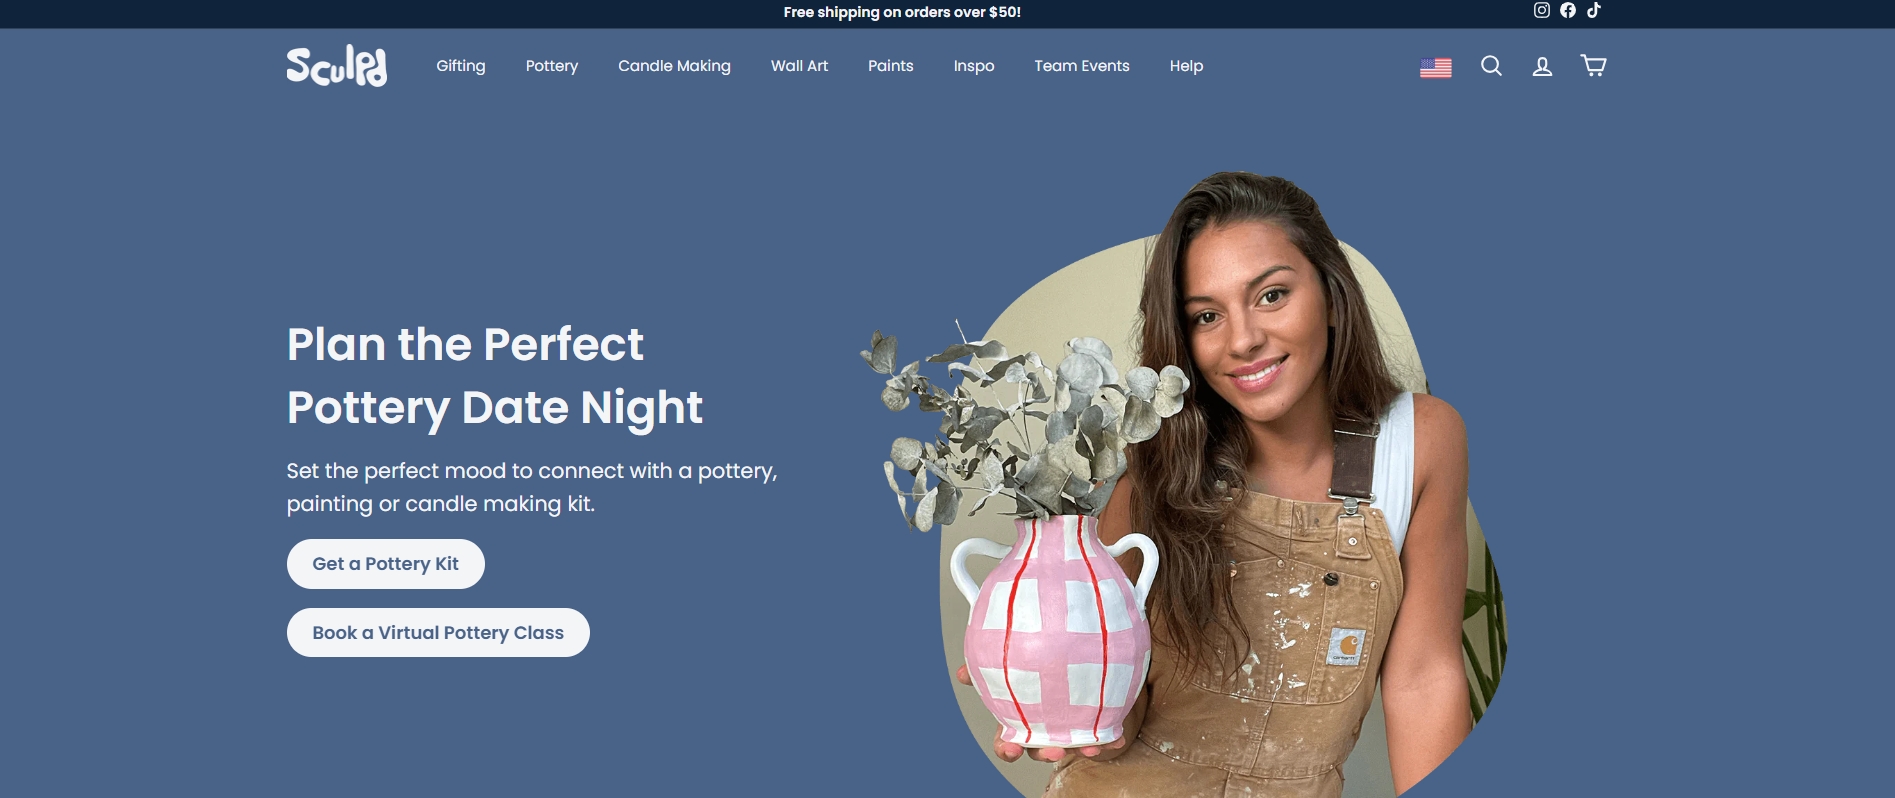This screenshot has height=798, width=1895.
Task: Open the TikTok icon in top bar
Action: point(1594,10)
